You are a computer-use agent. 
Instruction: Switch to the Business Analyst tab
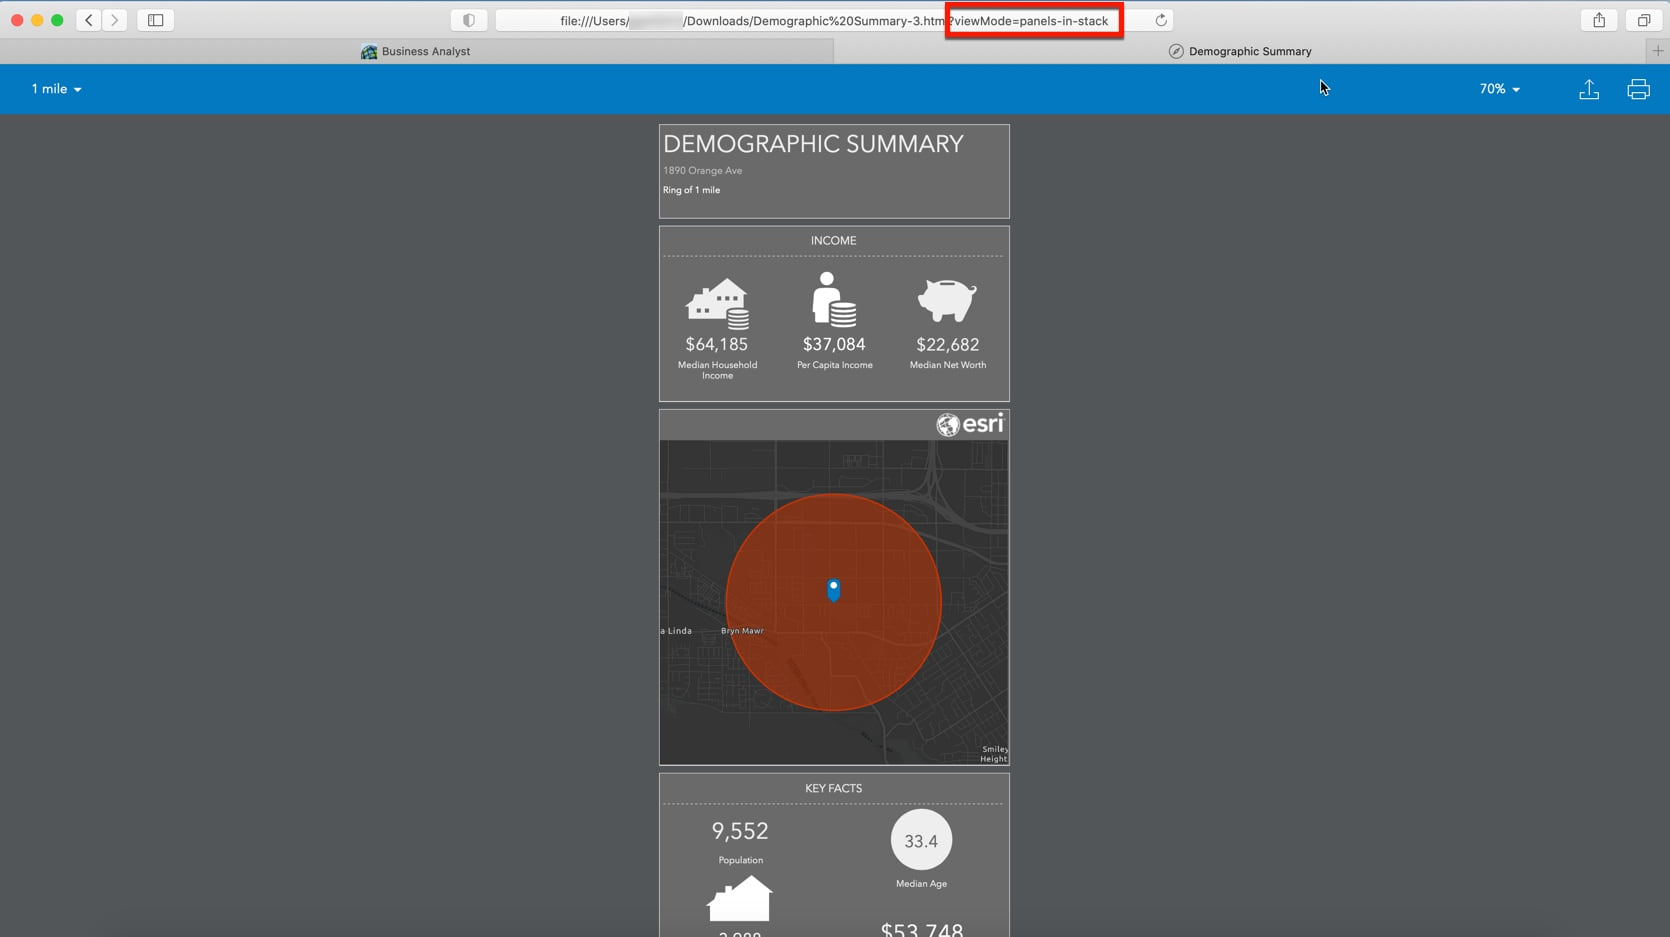(x=417, y=51)
